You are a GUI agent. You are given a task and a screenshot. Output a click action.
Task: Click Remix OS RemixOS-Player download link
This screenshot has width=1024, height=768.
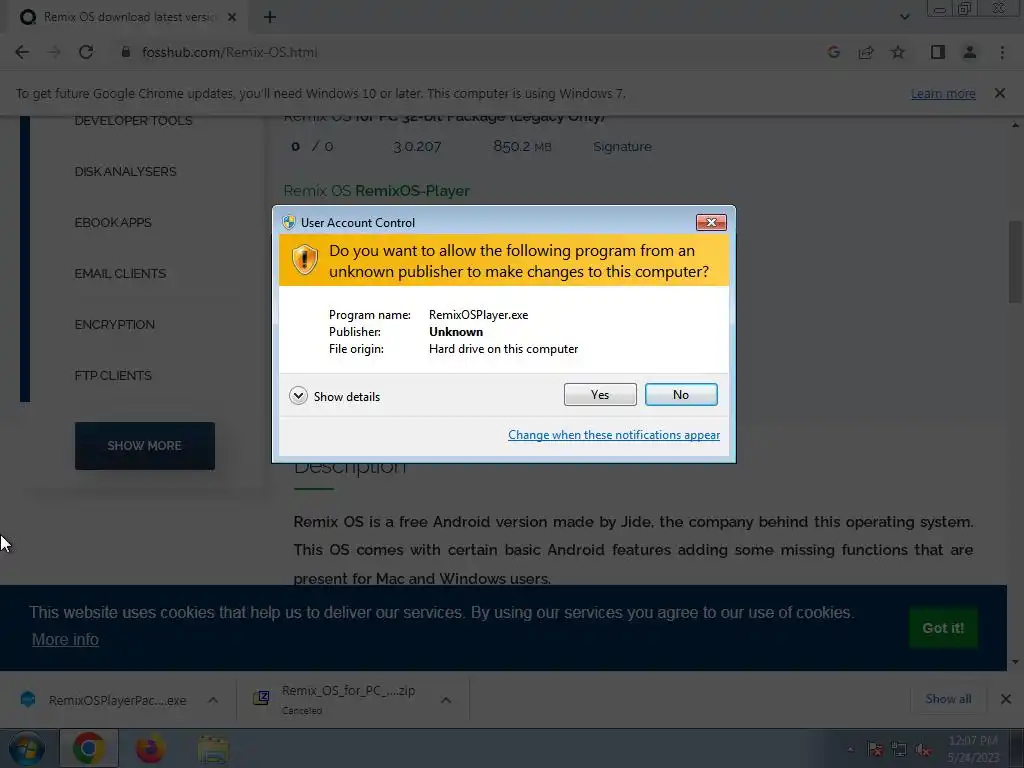point(377,191)
